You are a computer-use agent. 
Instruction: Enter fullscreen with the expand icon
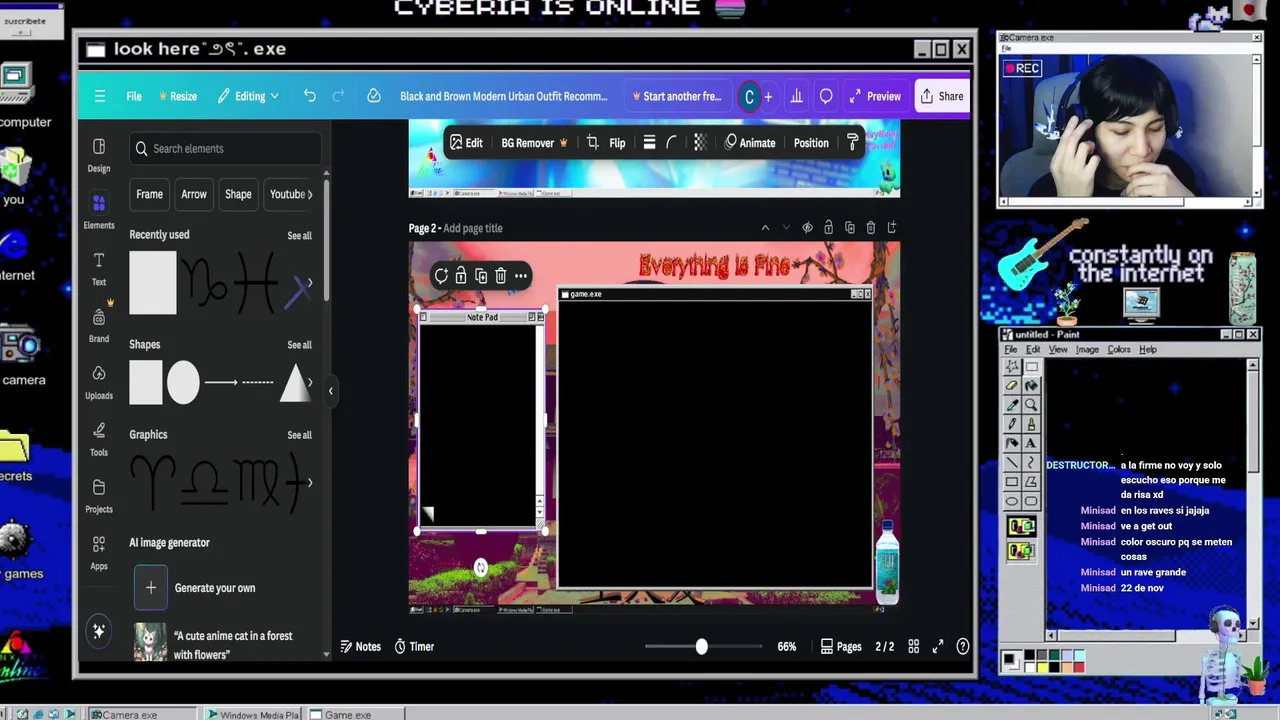[x=938, y=647]
